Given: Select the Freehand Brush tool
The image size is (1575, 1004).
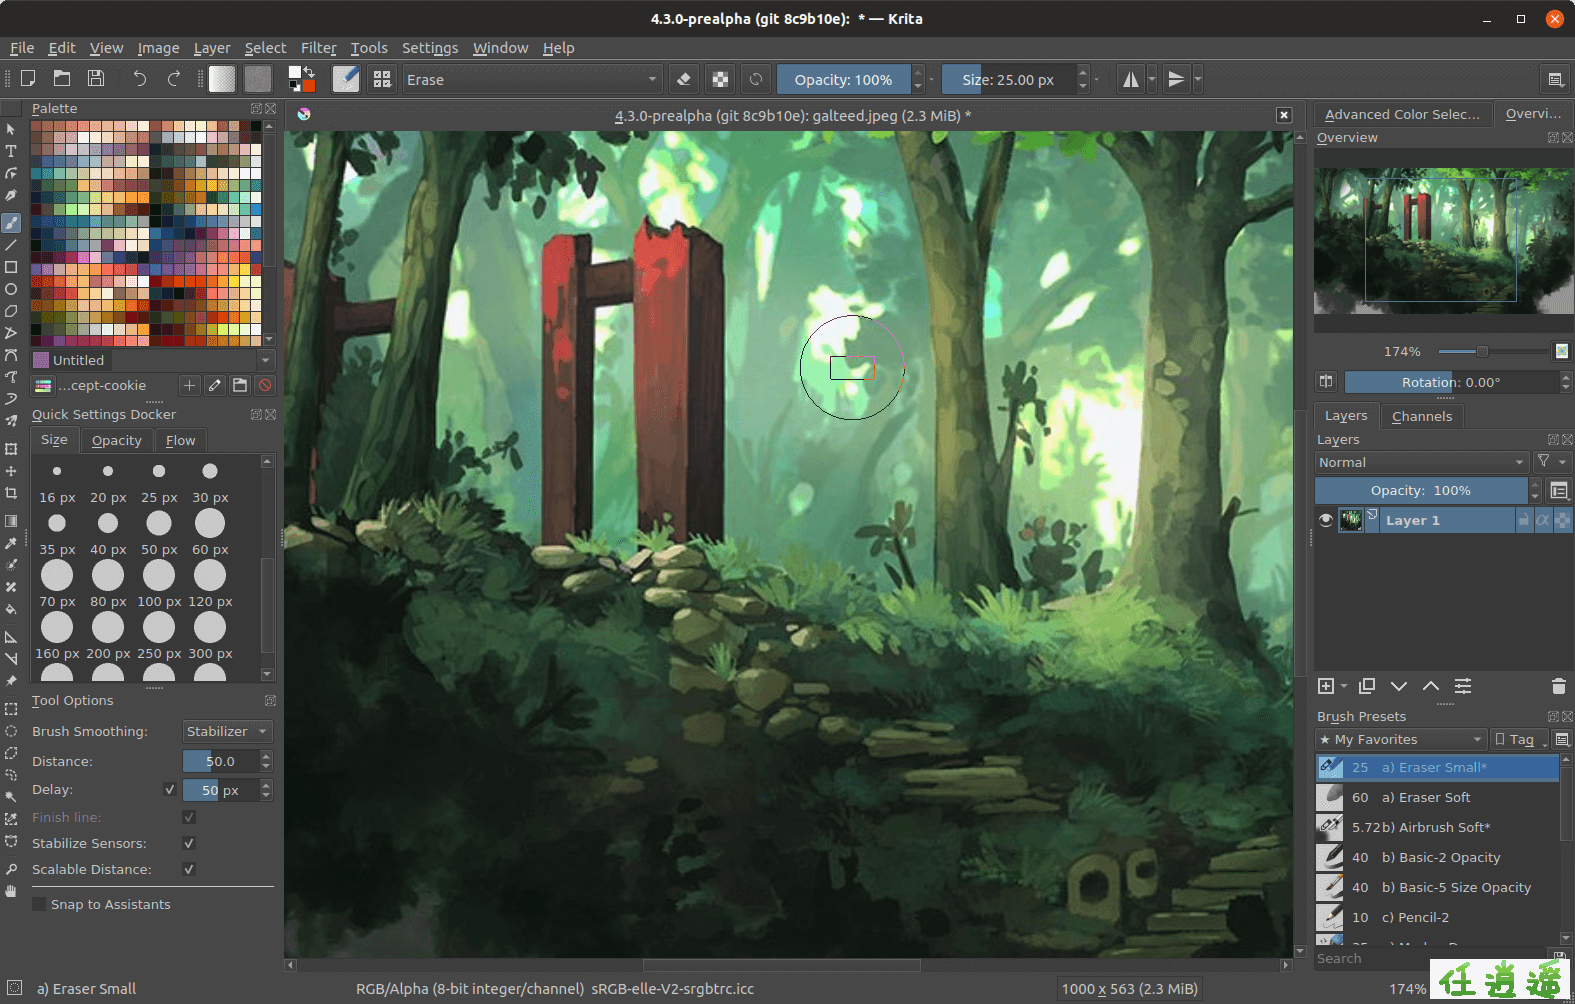Looking at the screenshot, I should [11, 223].
